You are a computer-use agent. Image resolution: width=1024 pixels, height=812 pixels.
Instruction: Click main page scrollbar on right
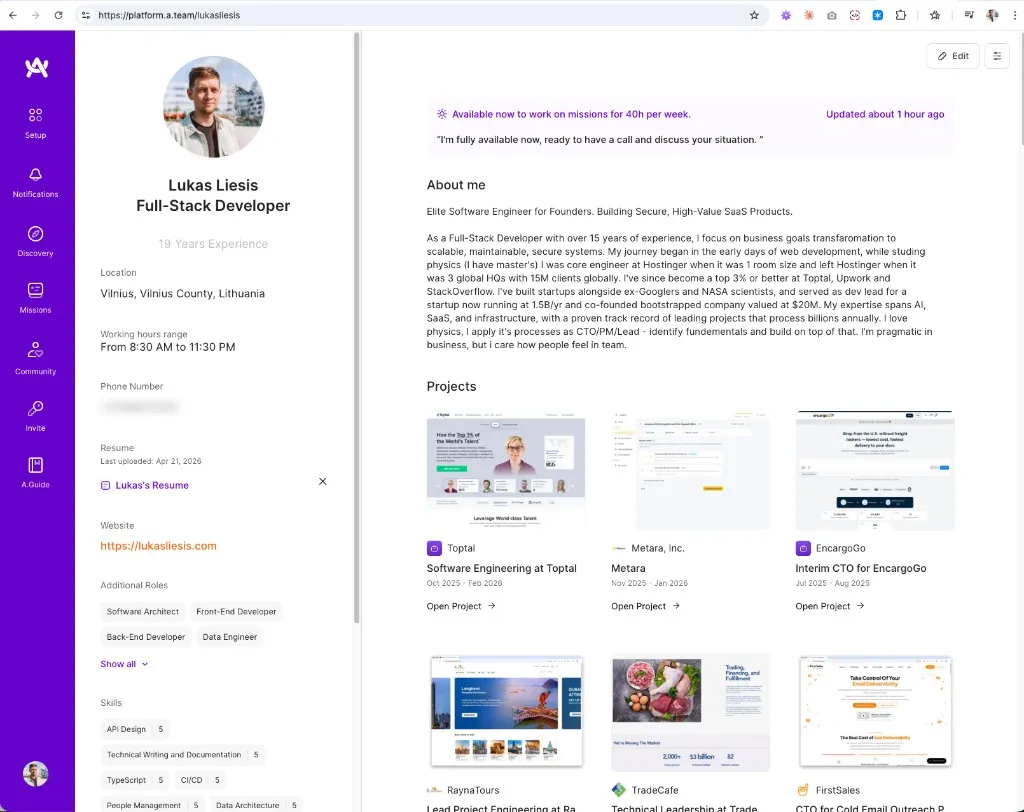[1021, 88]
